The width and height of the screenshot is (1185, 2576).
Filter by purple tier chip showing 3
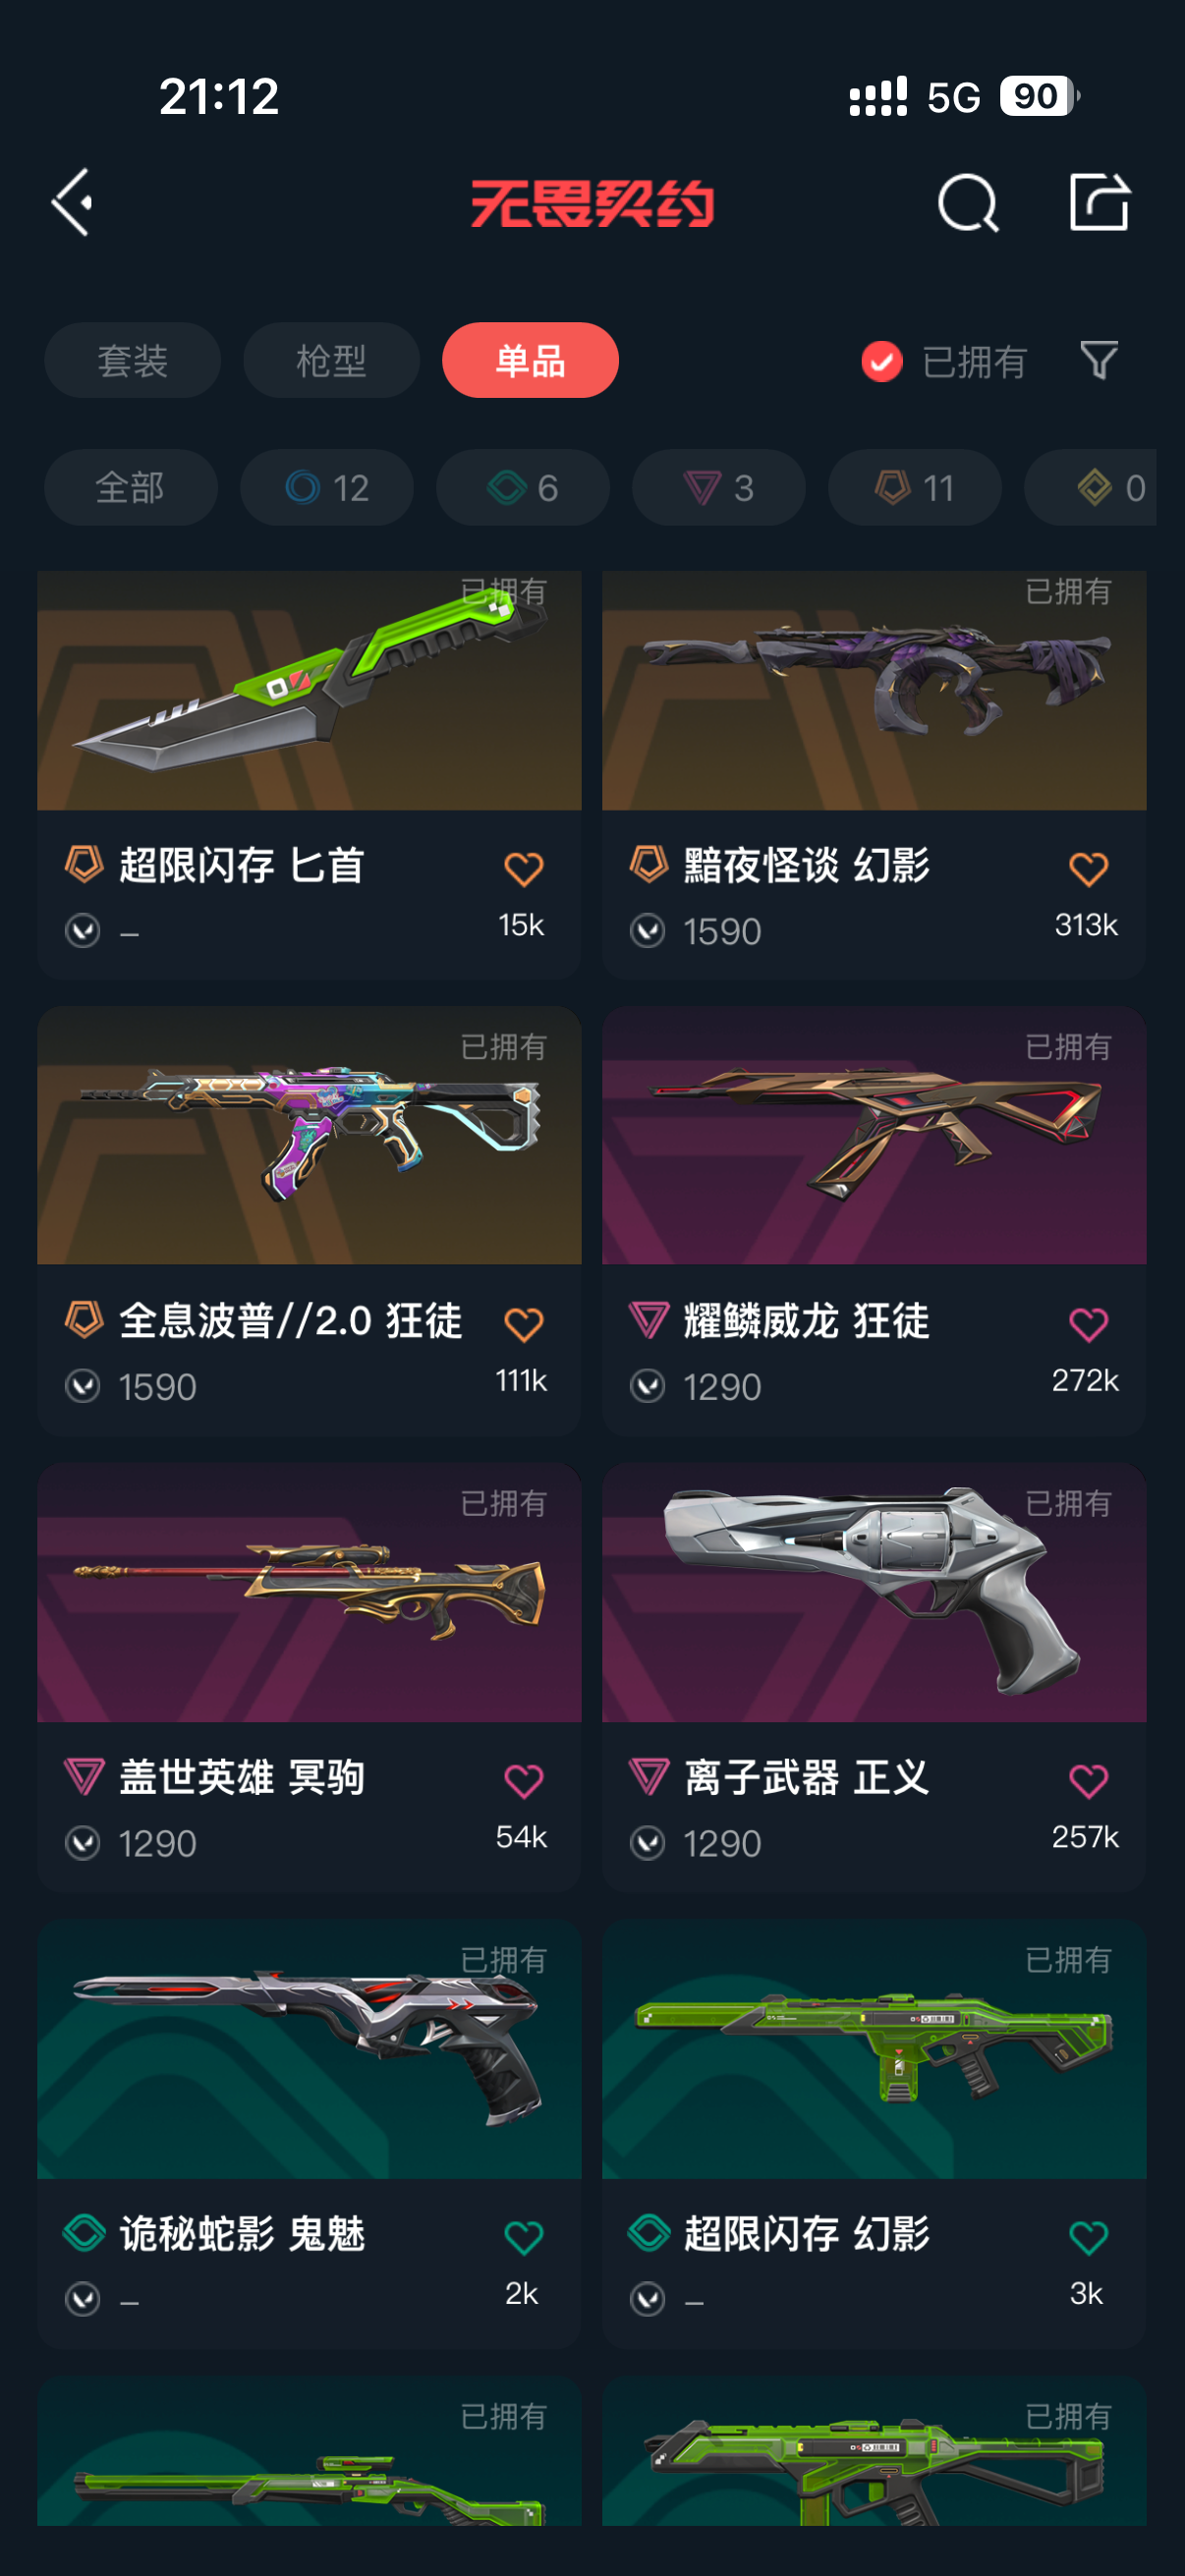click(x=719, y=488)
